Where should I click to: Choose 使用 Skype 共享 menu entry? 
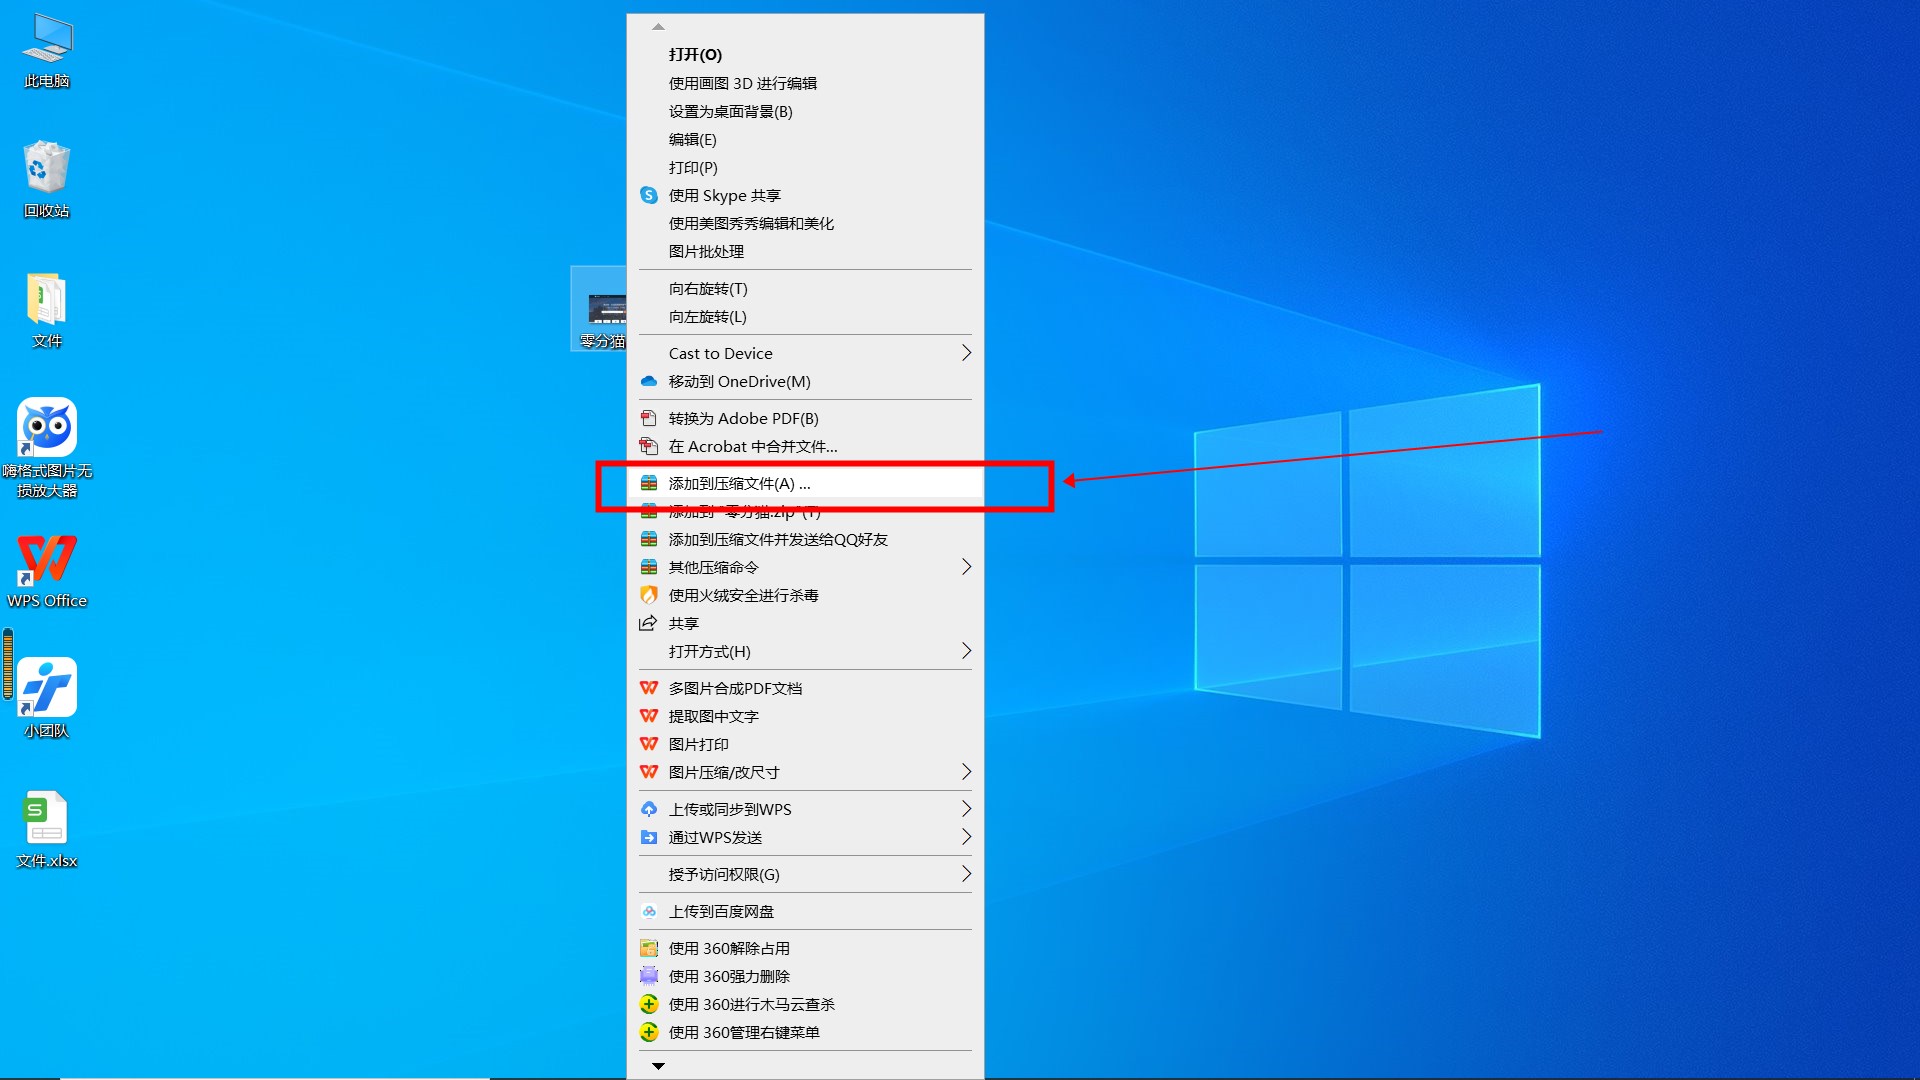[724, 196]
